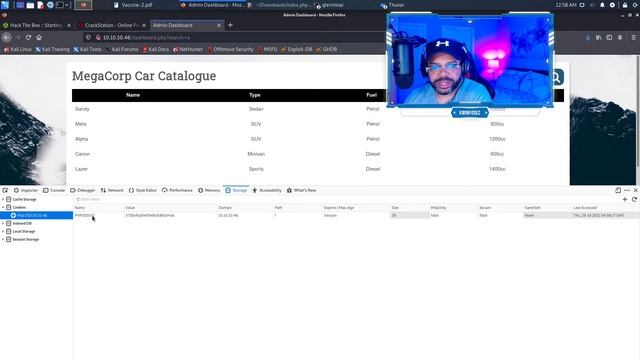Switch to the Thunar taskbar window
Screen dimensions: 640x360
pos(392,5)
